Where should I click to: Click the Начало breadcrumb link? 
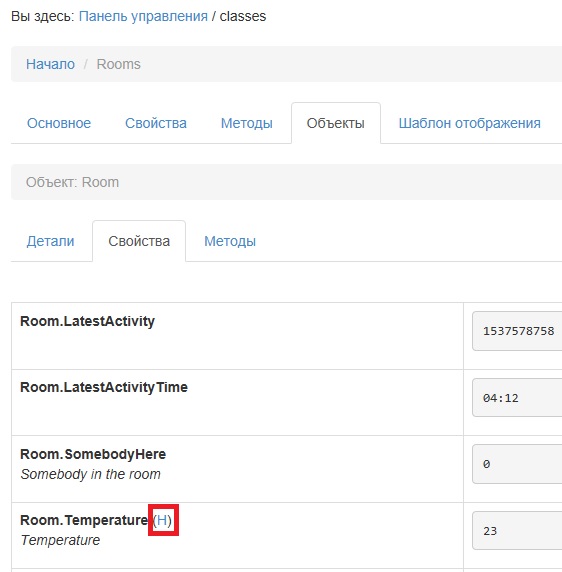pyautogui.click(x=50, y=64)
